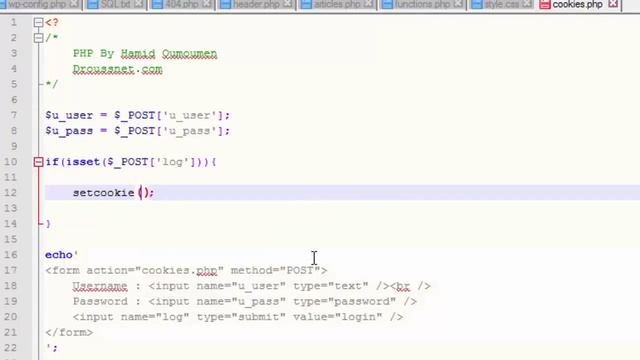Viewport: 640px width, 360px height.
Task: Click the closing brace on line 14
Action: (48, 224)
